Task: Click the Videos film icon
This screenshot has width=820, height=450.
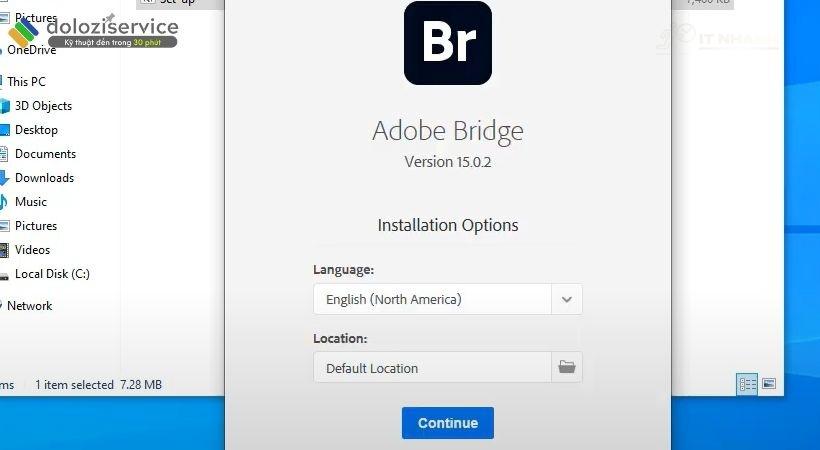Action: click(x=4, y=250)
